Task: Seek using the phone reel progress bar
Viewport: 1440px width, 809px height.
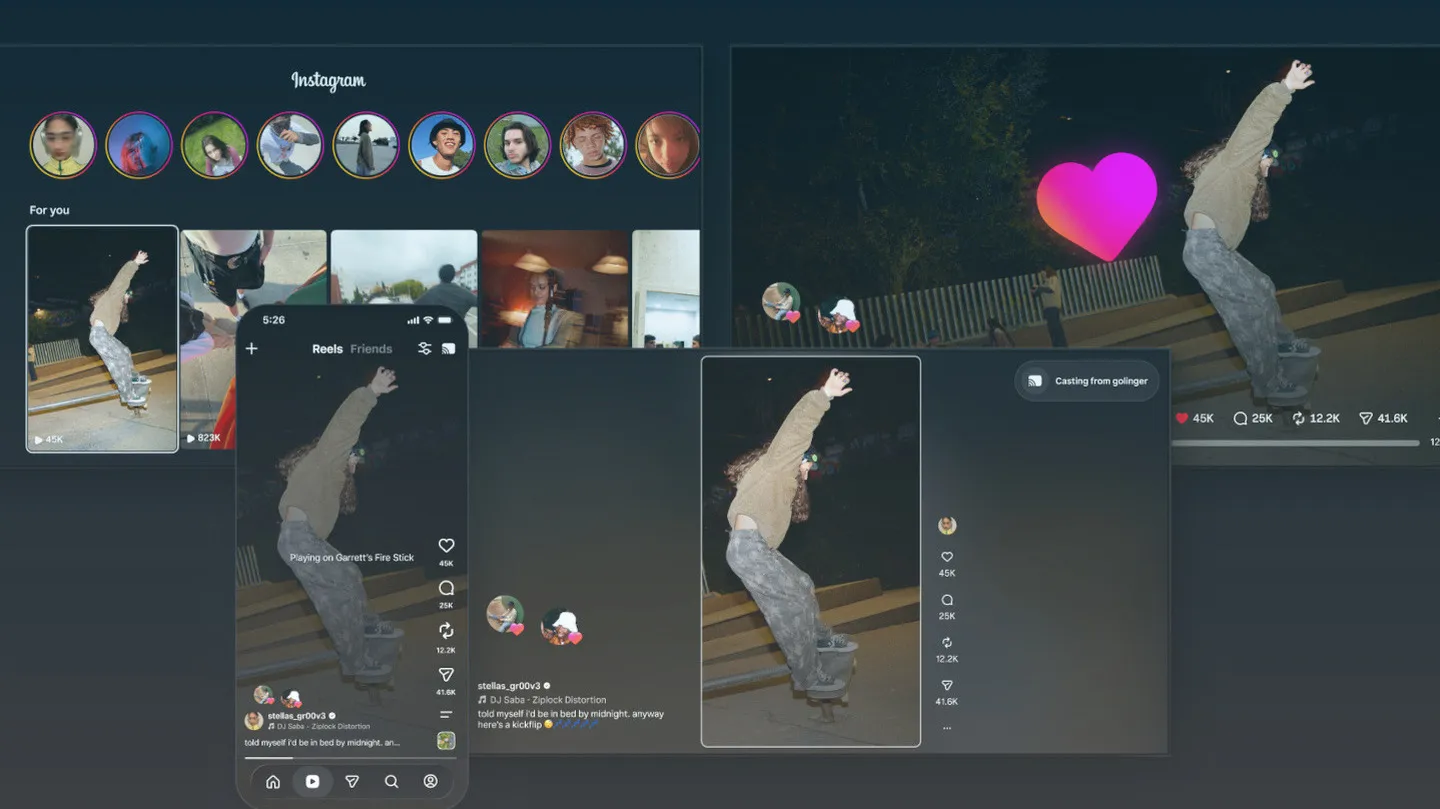Action: click(x=351, y=758)
